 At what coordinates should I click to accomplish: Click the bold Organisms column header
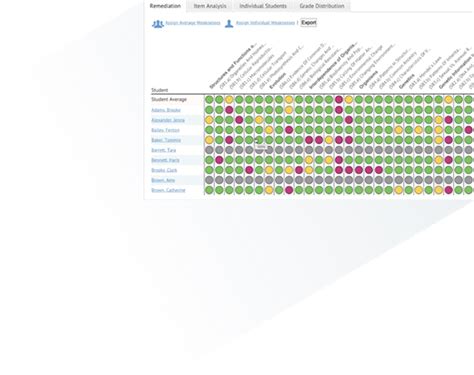(x=368, y=79)
